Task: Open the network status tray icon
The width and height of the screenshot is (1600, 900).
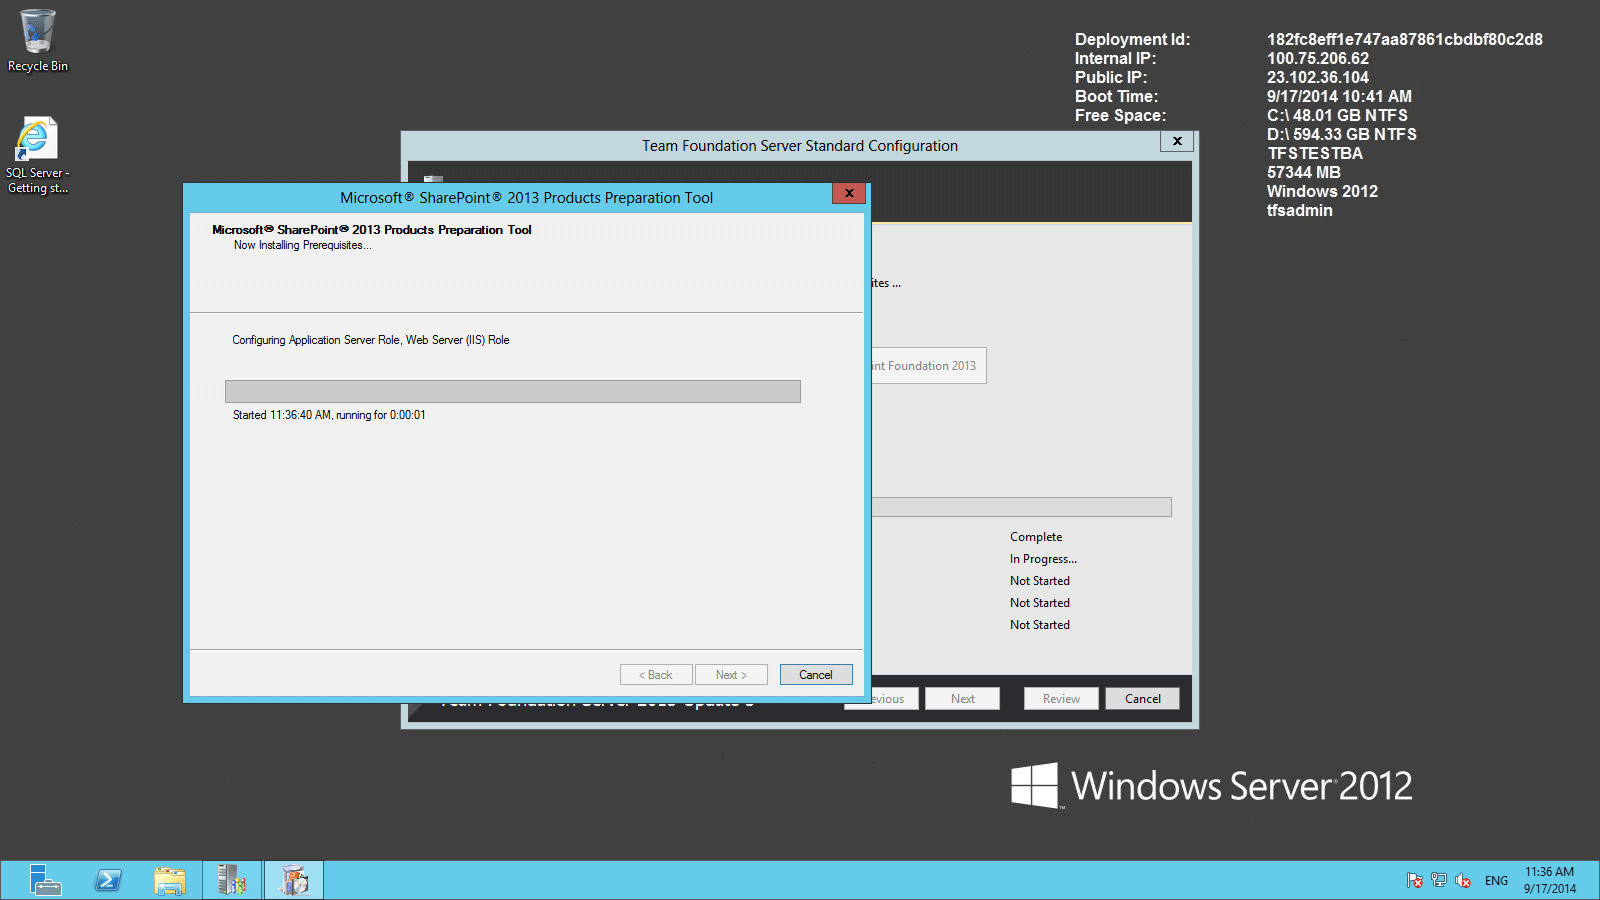Action: click(1439, 880)
